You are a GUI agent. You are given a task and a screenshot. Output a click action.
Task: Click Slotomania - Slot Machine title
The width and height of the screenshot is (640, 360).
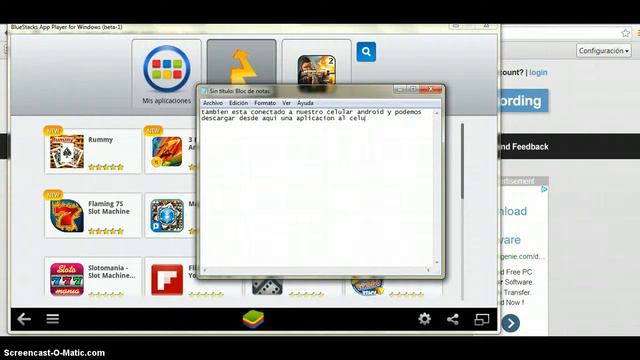(x=111, y=271)
